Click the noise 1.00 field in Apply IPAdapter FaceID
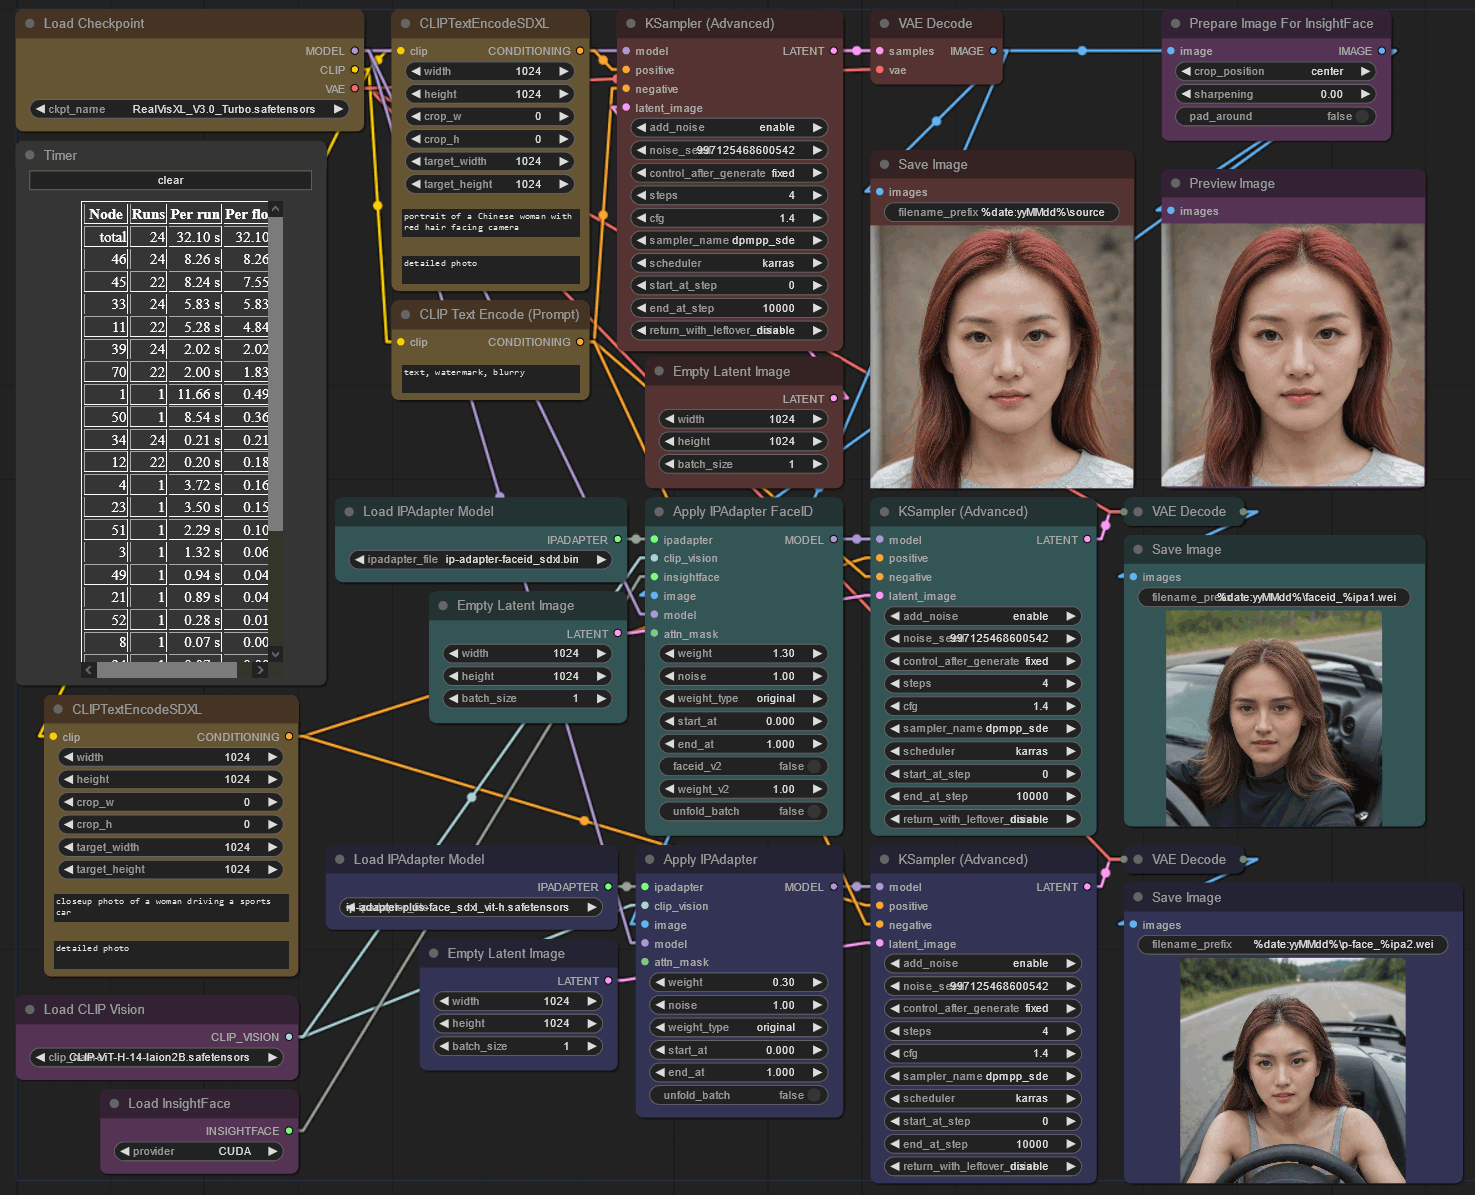The height and width of the screenshot is (1195, 1475). (743, 676)
